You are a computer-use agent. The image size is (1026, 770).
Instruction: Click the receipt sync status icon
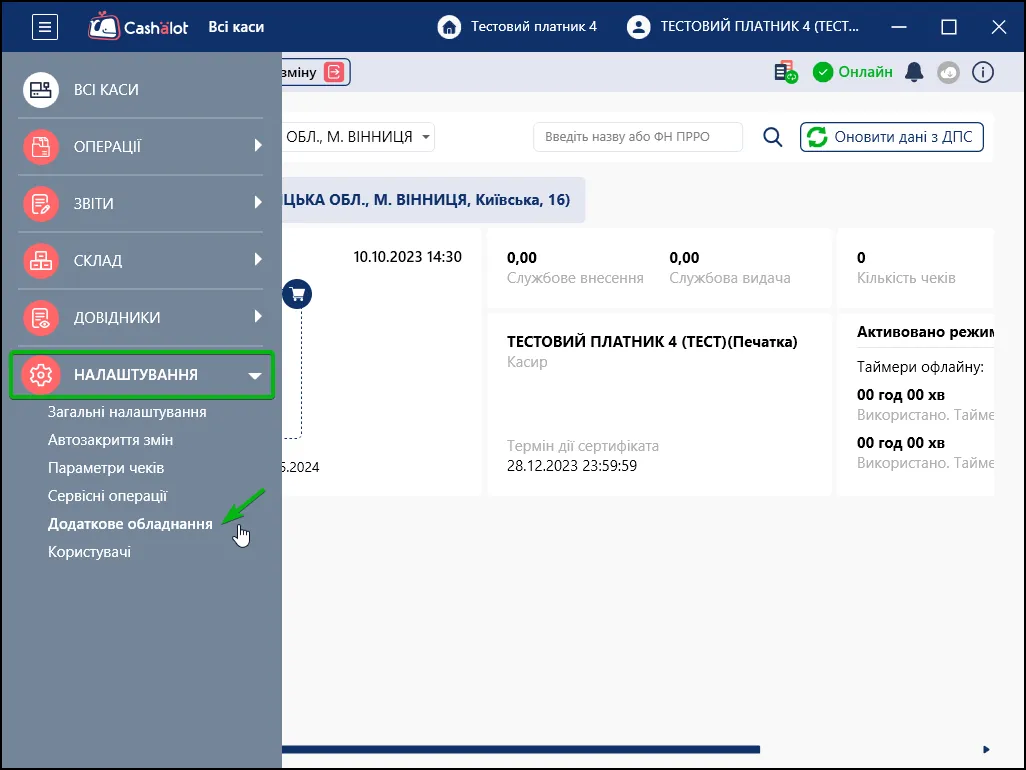(785, 72)
